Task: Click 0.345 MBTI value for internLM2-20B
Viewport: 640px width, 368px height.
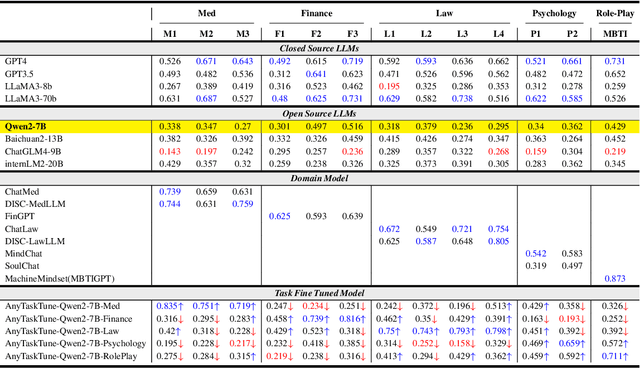Action: click(615, 164)
